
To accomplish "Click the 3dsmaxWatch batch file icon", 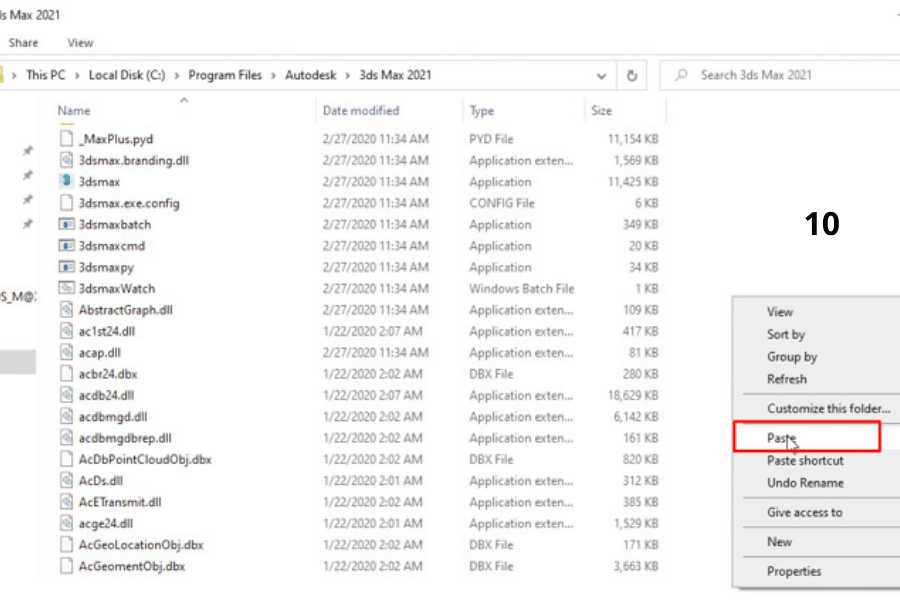I will [67, 288].
